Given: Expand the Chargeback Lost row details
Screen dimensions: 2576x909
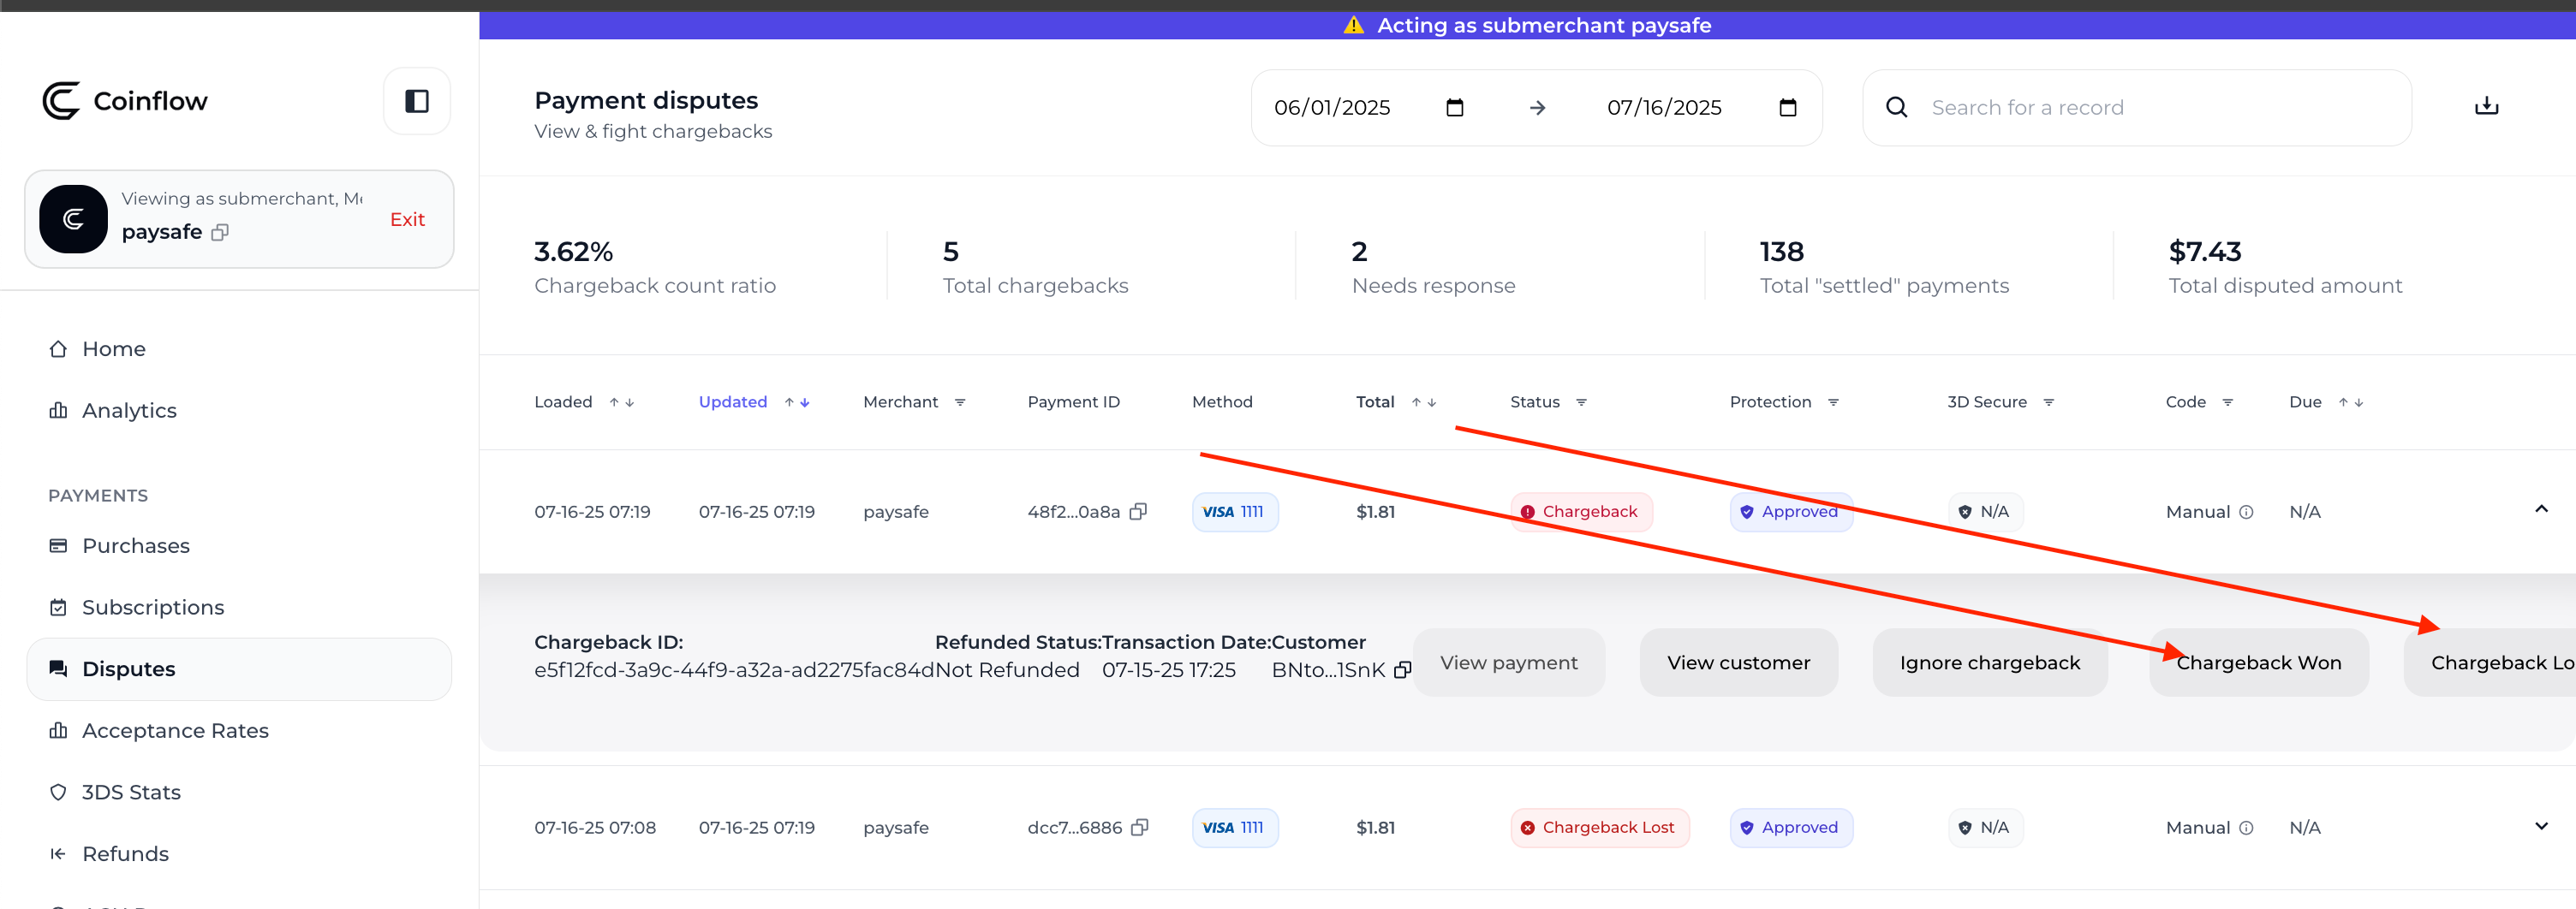Looking at the screenshot, I should click(2541, 826).
